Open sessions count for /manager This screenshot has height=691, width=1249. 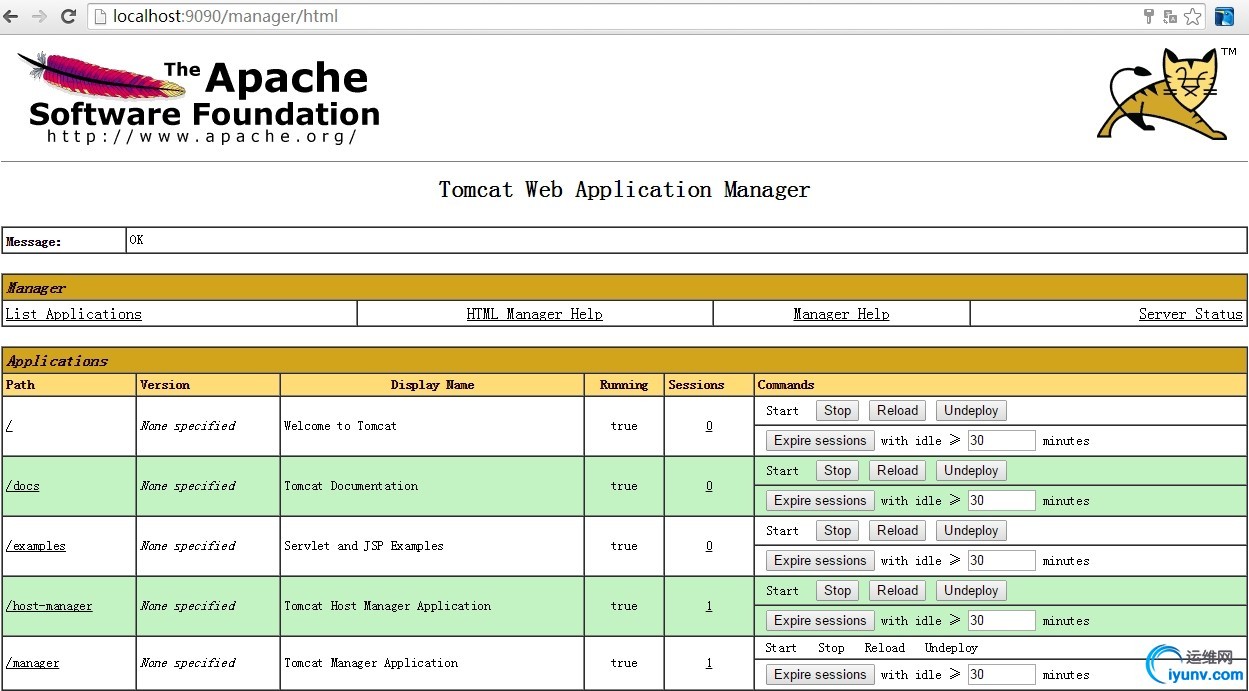[709, 663]
